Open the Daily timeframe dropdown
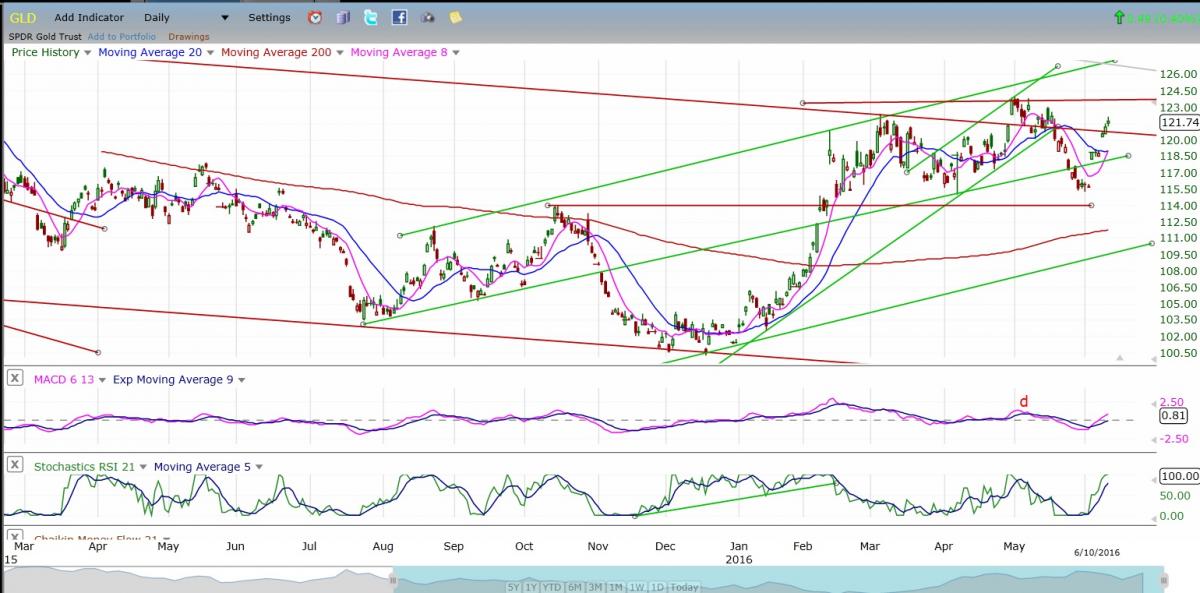The image size is (1200, 593). 186,17
